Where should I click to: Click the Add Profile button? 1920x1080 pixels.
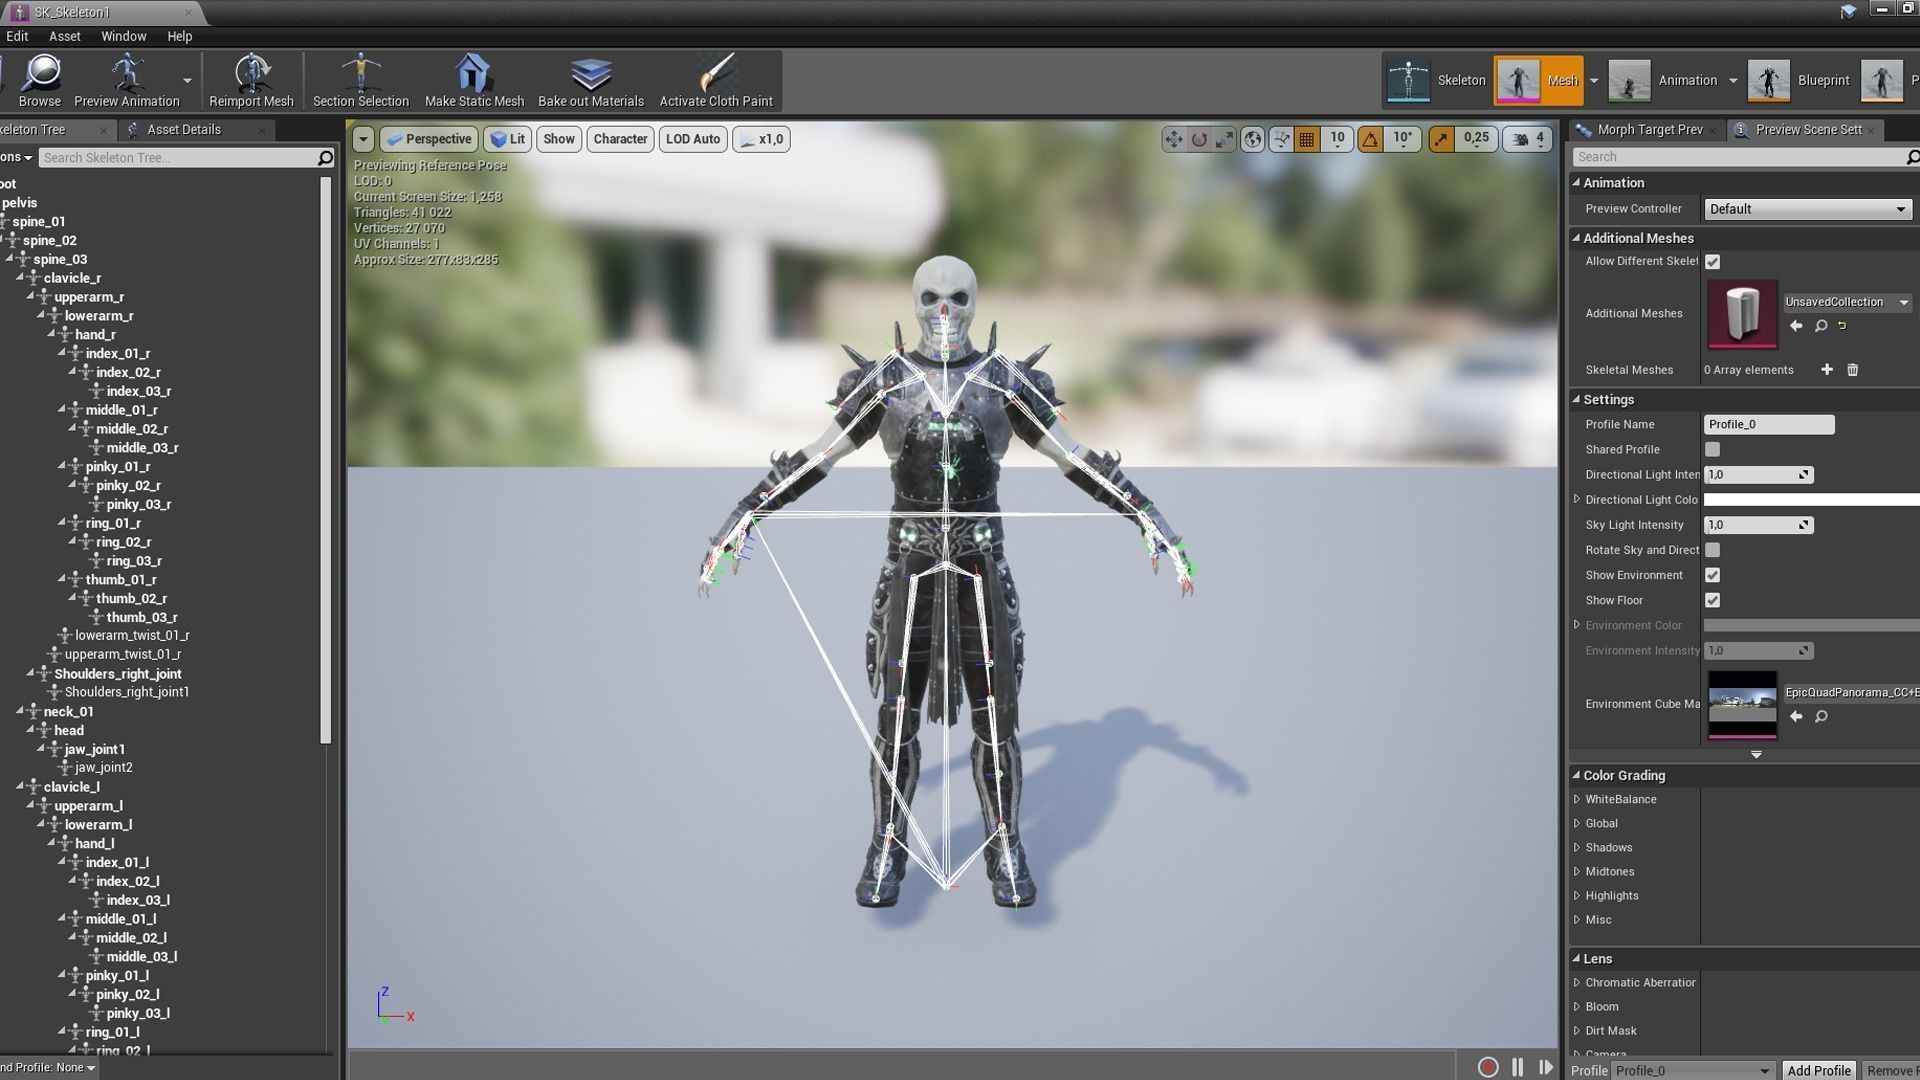pos(1818,1070)
